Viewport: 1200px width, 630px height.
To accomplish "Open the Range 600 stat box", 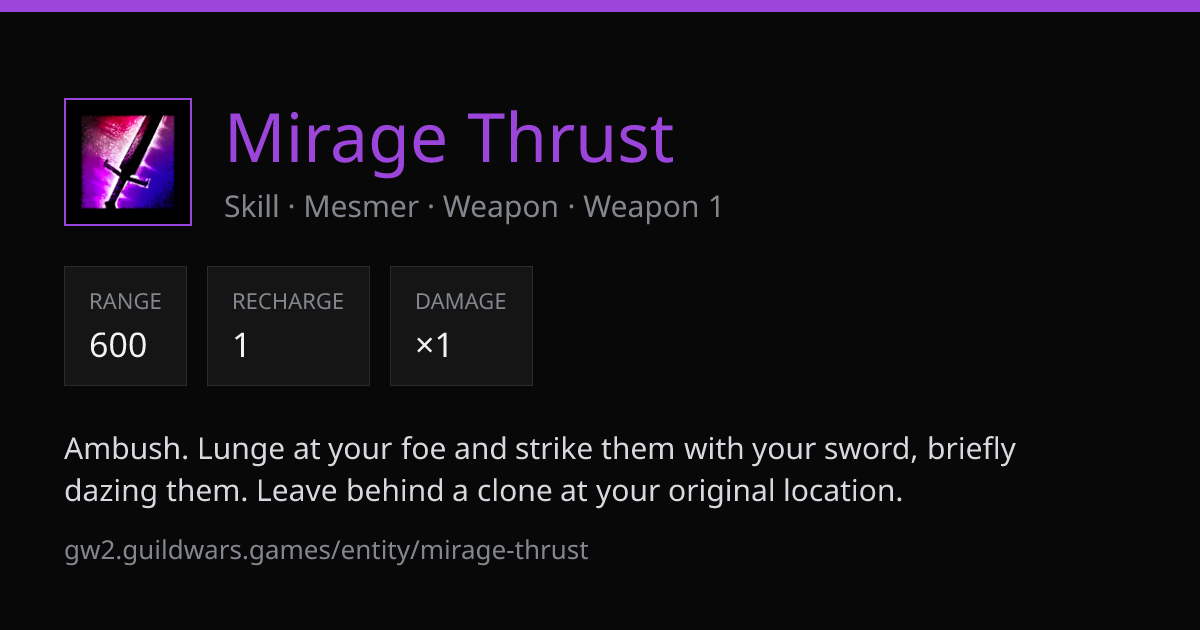I will pos(125,326).
